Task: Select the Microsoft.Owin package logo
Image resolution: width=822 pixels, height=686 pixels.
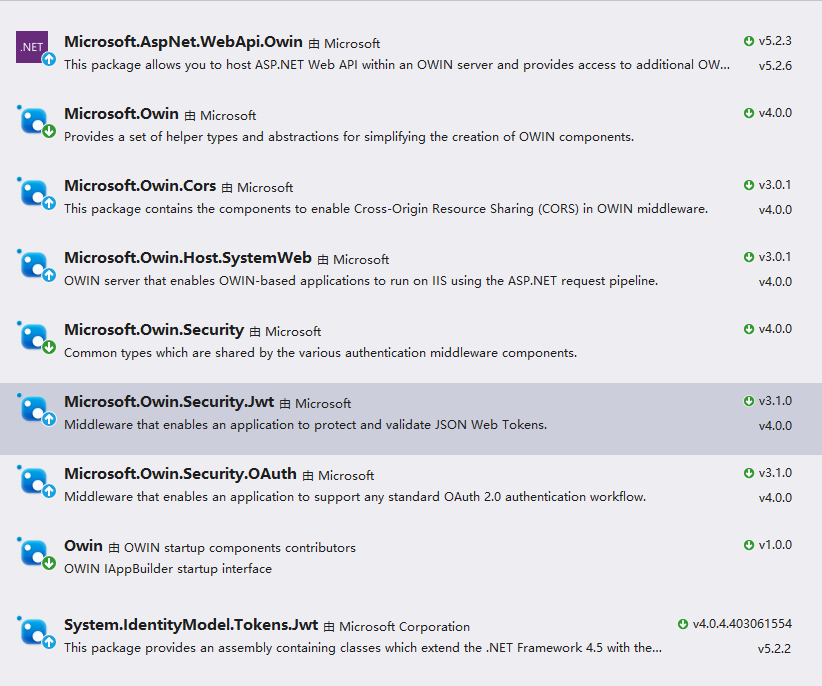Action: 31,120
